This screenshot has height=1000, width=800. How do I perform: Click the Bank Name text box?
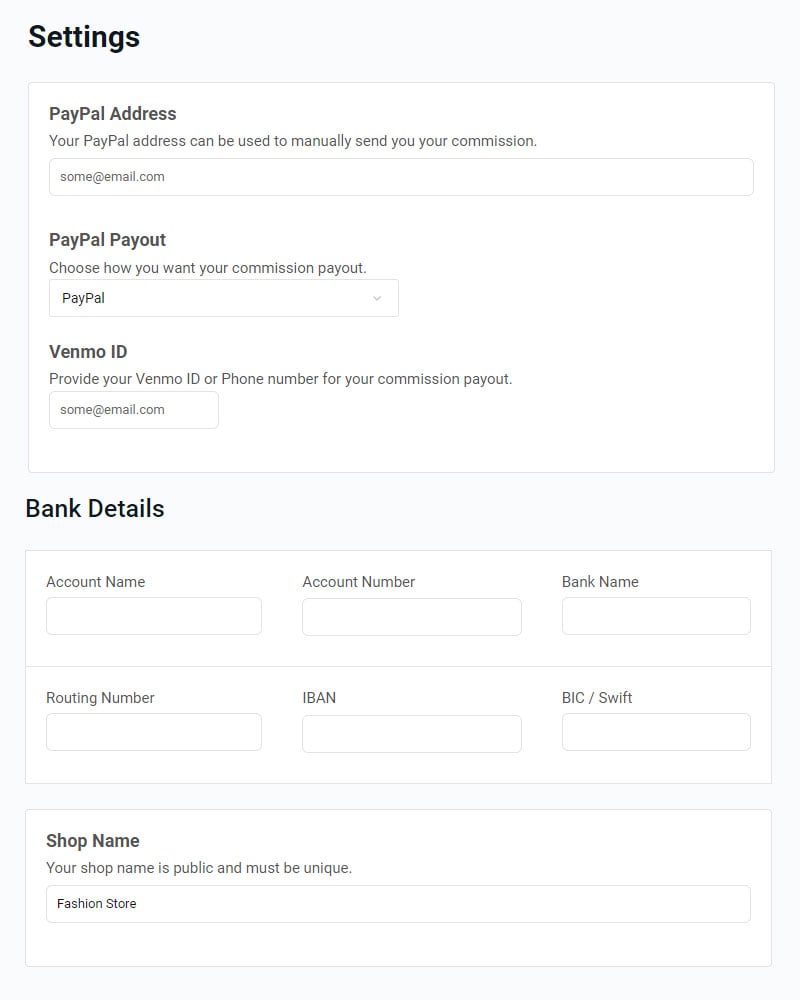656,616
